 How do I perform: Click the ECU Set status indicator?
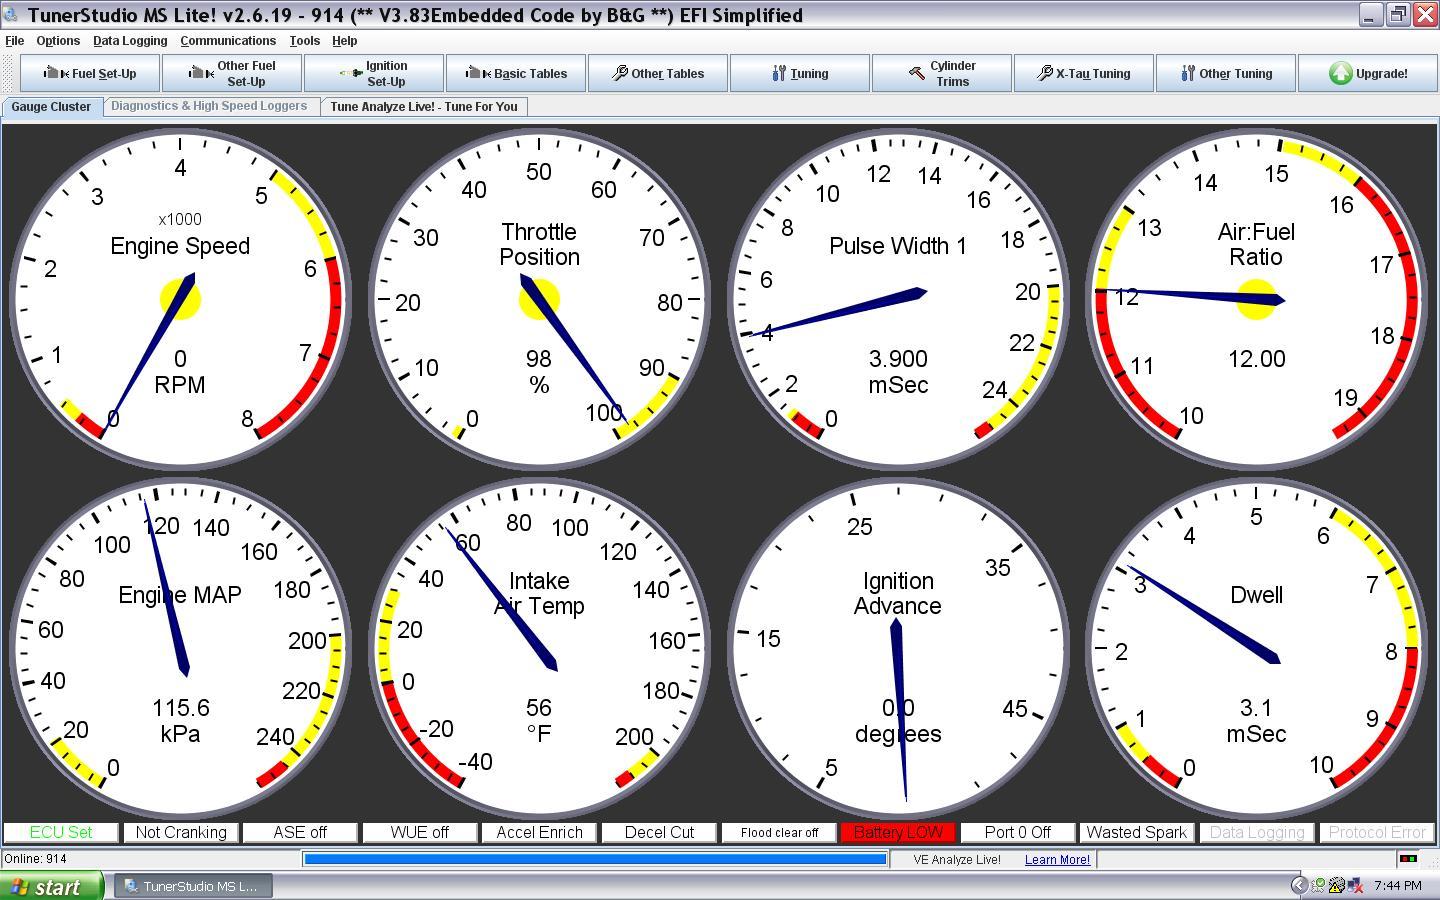61,832
